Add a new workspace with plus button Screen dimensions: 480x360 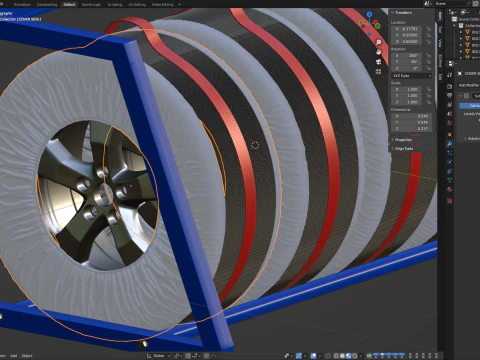click(x=179, y=5)
